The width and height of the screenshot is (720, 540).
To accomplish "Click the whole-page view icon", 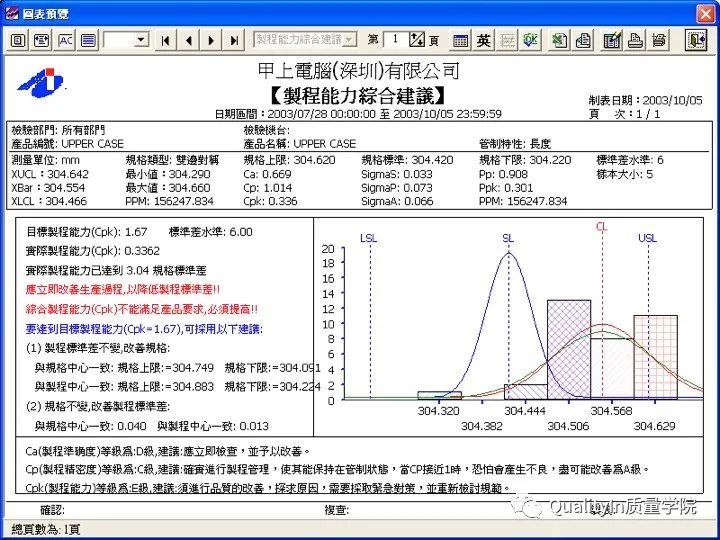I will pos(18,40).
